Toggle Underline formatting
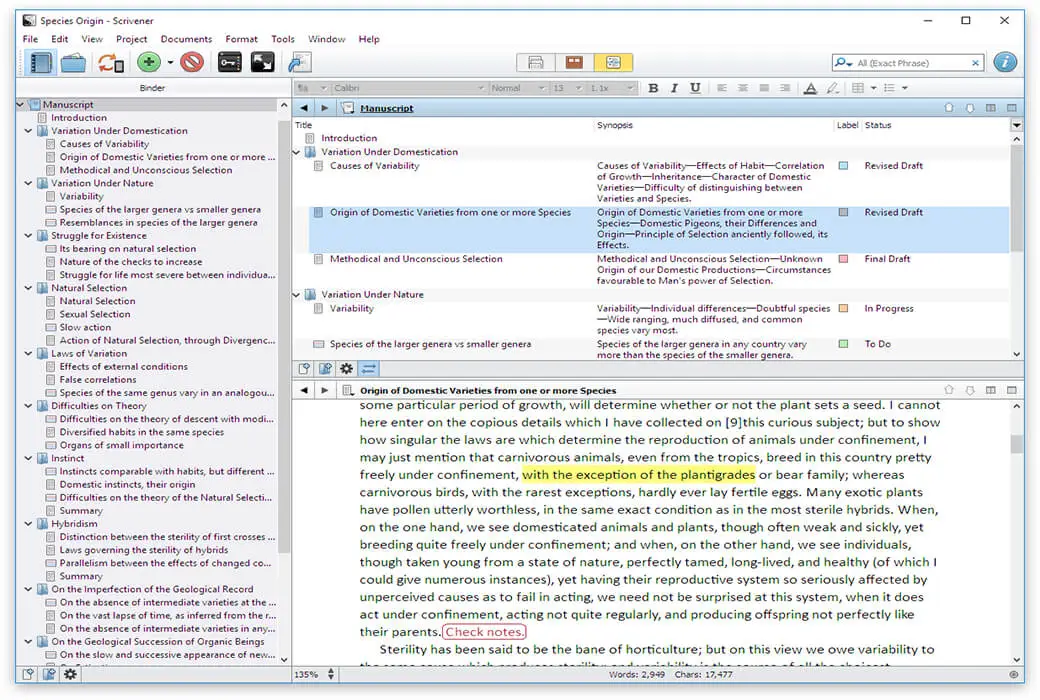Viewport: 1040px width, 700px height. [x=695, y=88]
